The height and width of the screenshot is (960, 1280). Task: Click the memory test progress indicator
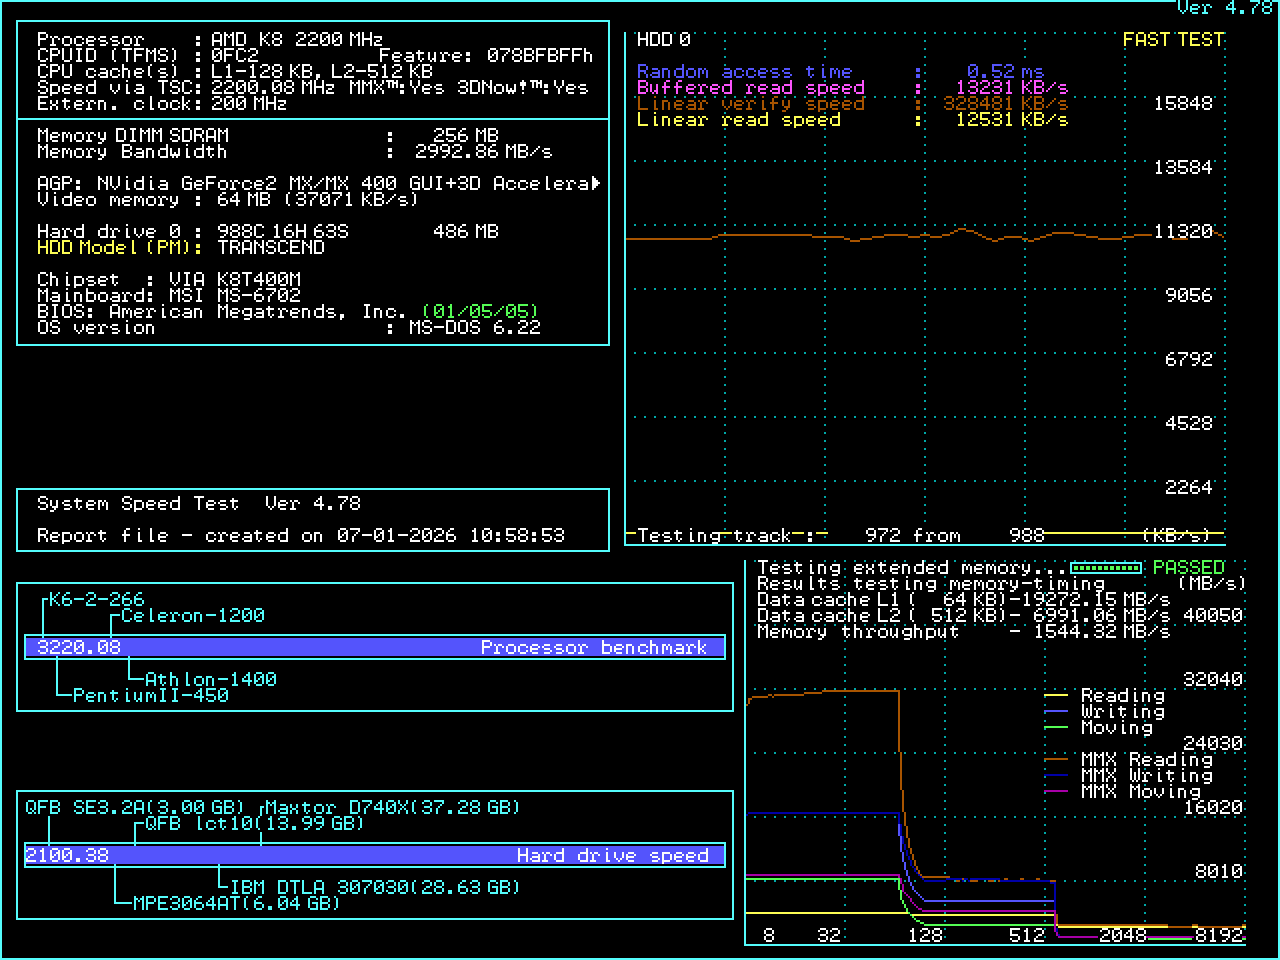tap(1106, 568)
